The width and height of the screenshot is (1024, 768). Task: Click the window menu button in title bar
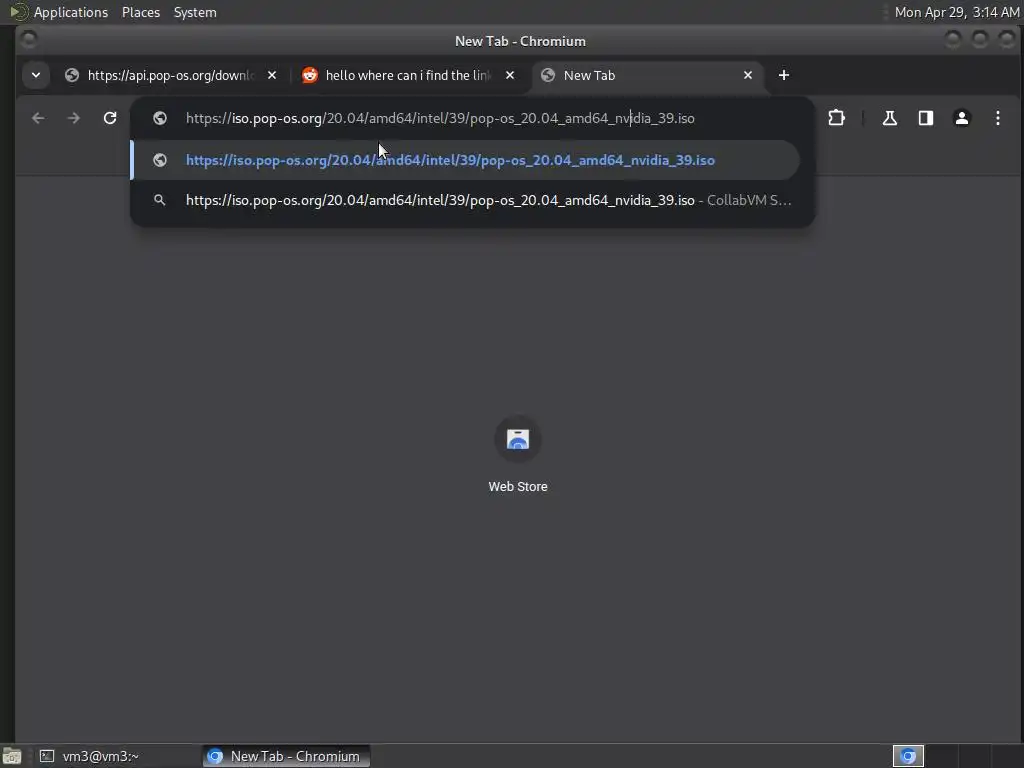29,40
